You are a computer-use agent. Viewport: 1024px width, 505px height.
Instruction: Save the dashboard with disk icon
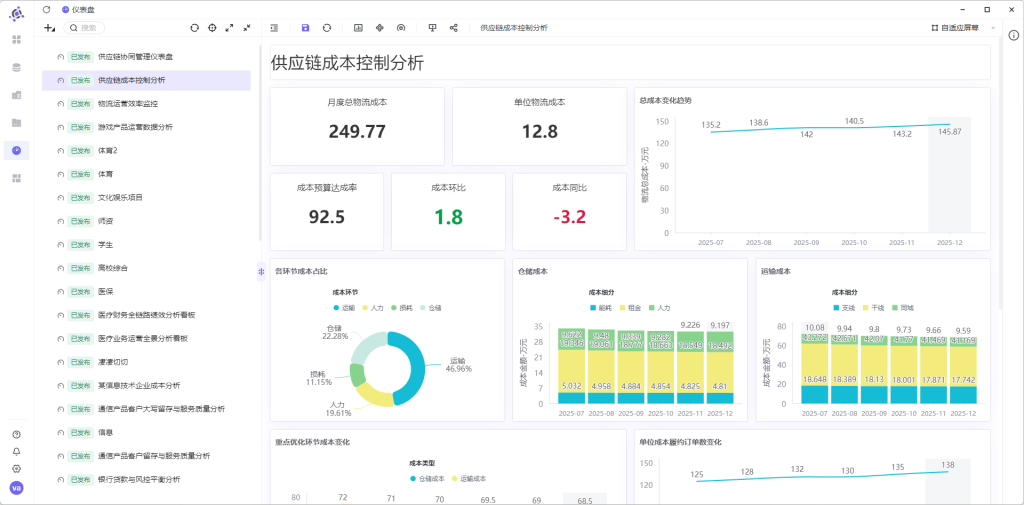click(x=306, y=28)
